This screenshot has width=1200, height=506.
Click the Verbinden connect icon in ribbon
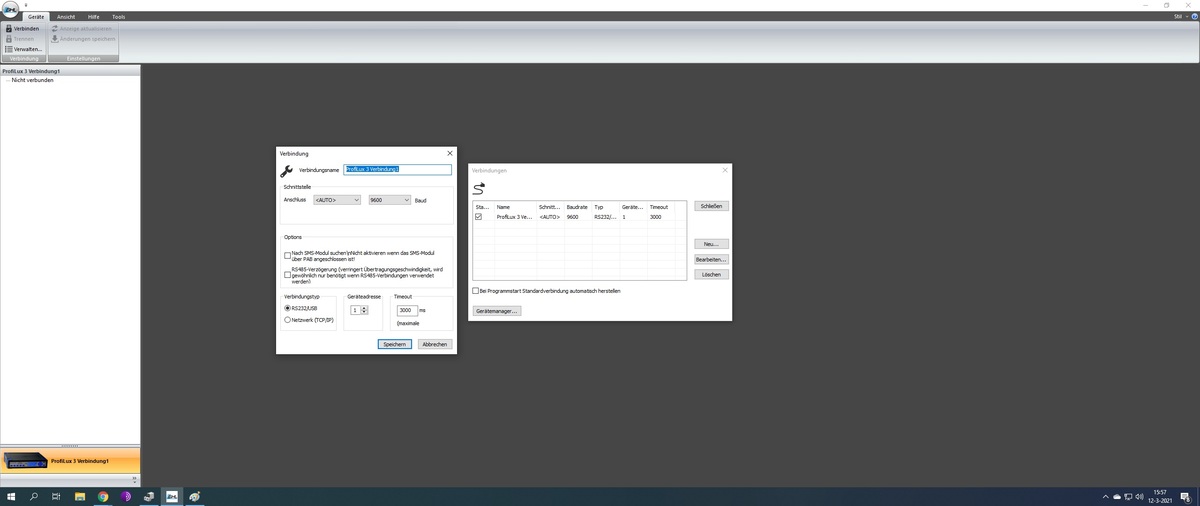[9, 29]
